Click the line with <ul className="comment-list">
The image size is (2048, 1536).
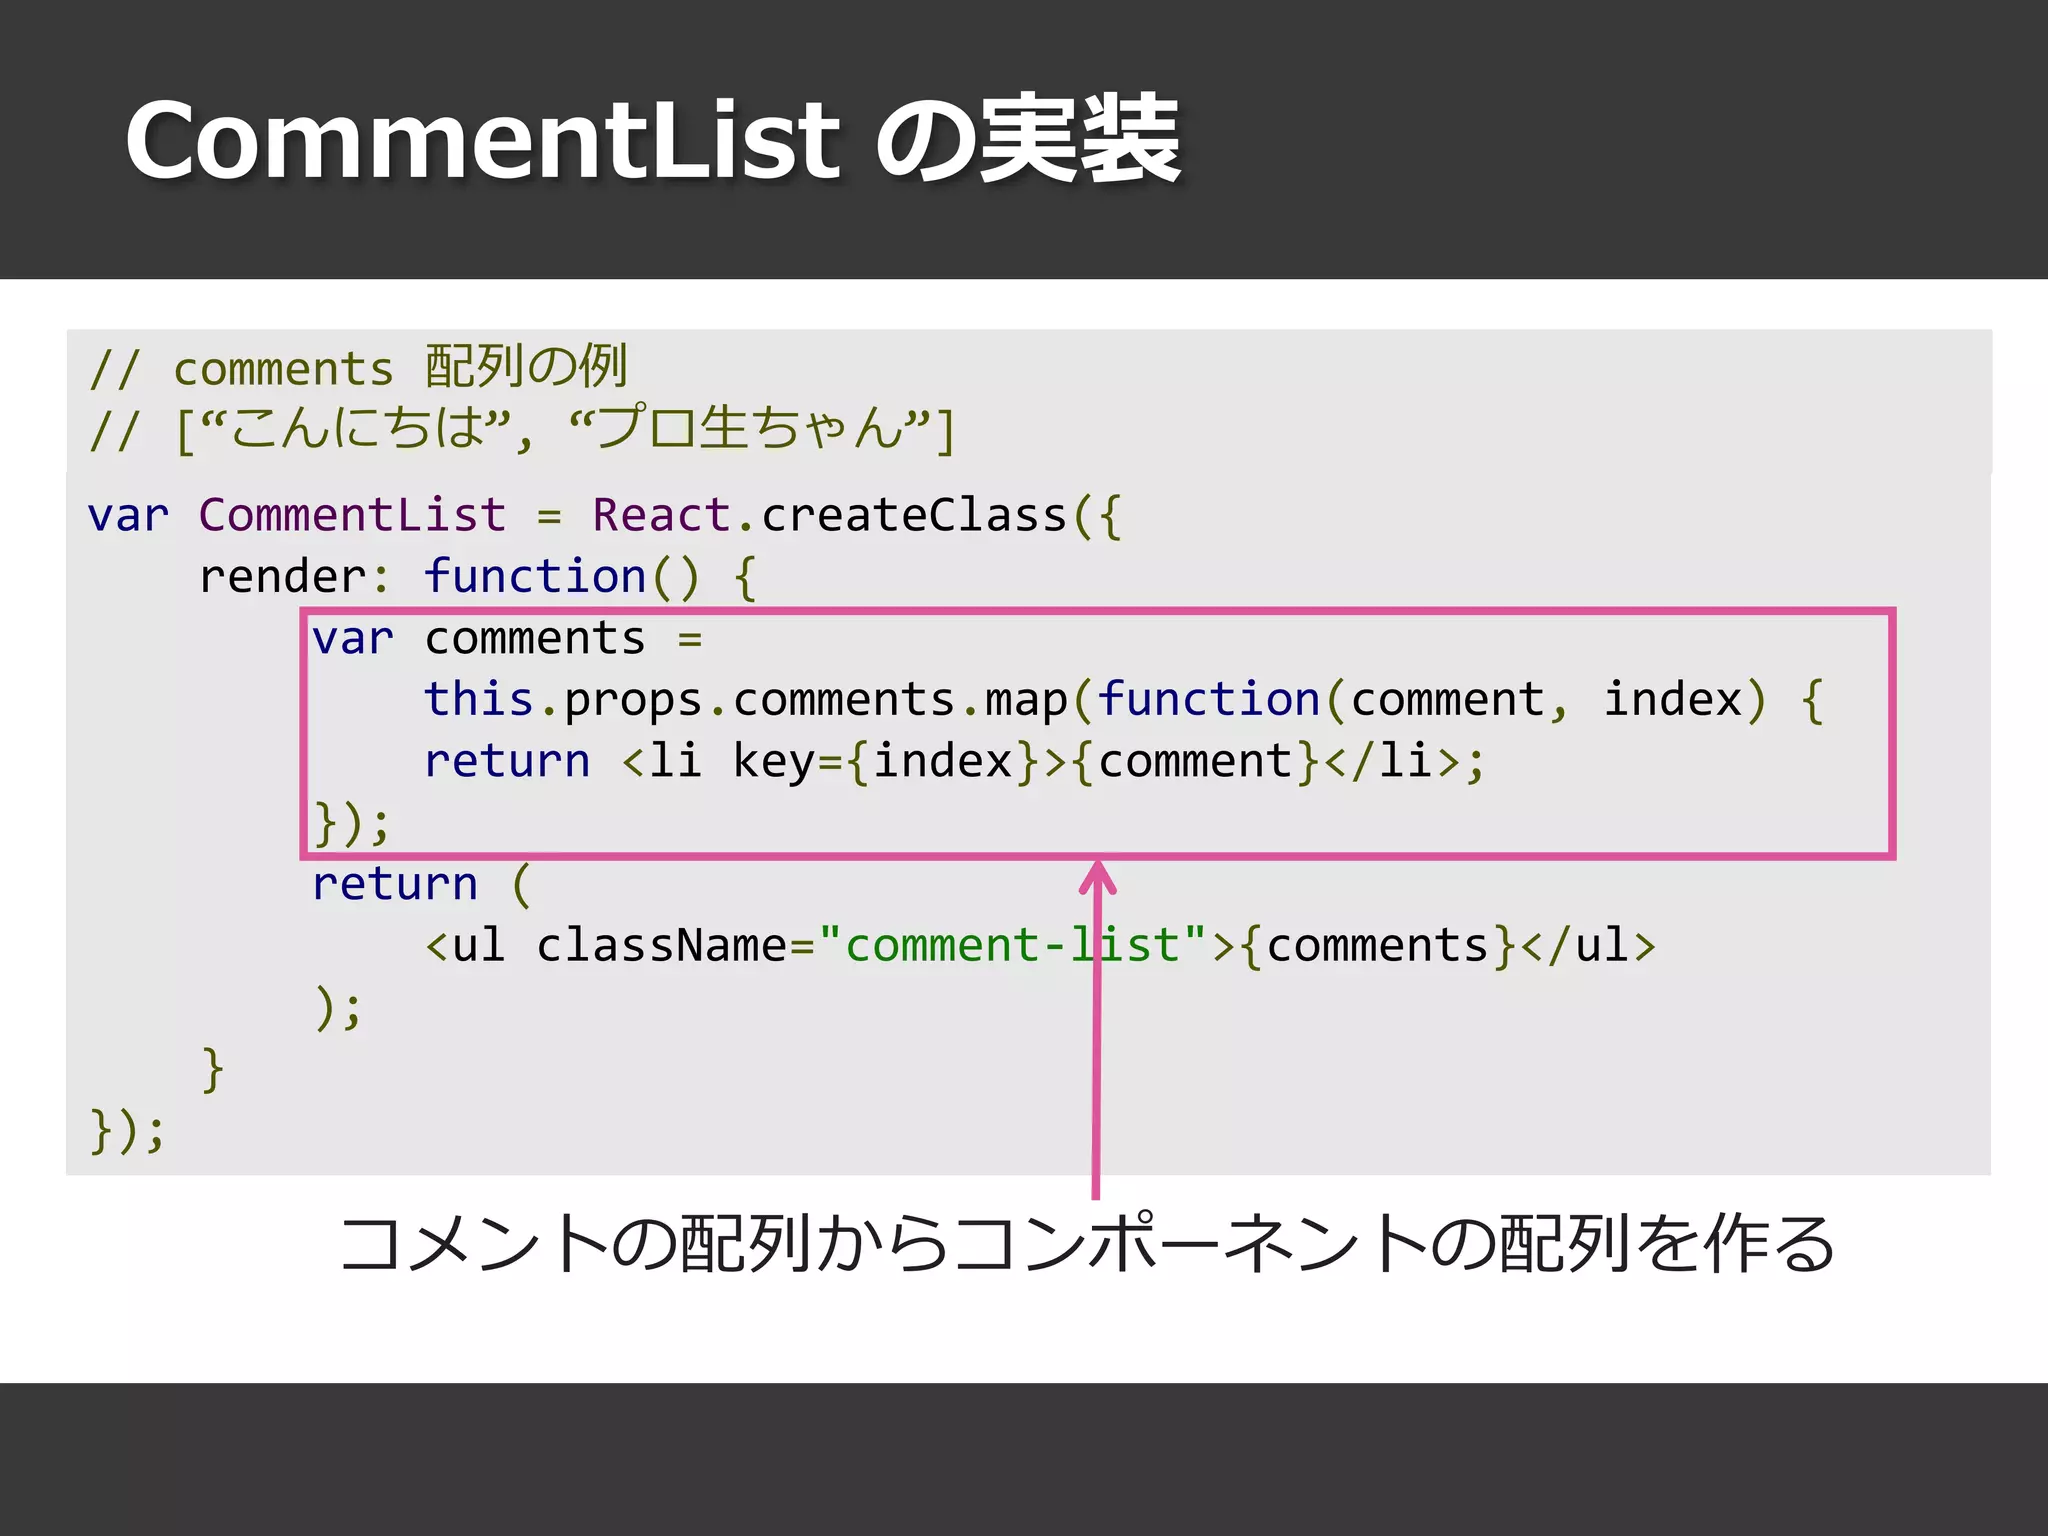(1040, 946)
